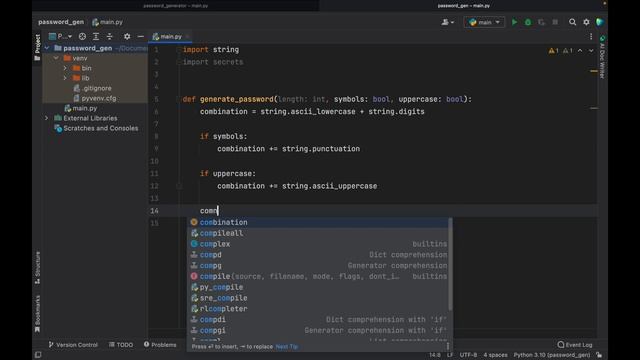
Task: Open Version Control tool window
Action: [x=73, y=345]
